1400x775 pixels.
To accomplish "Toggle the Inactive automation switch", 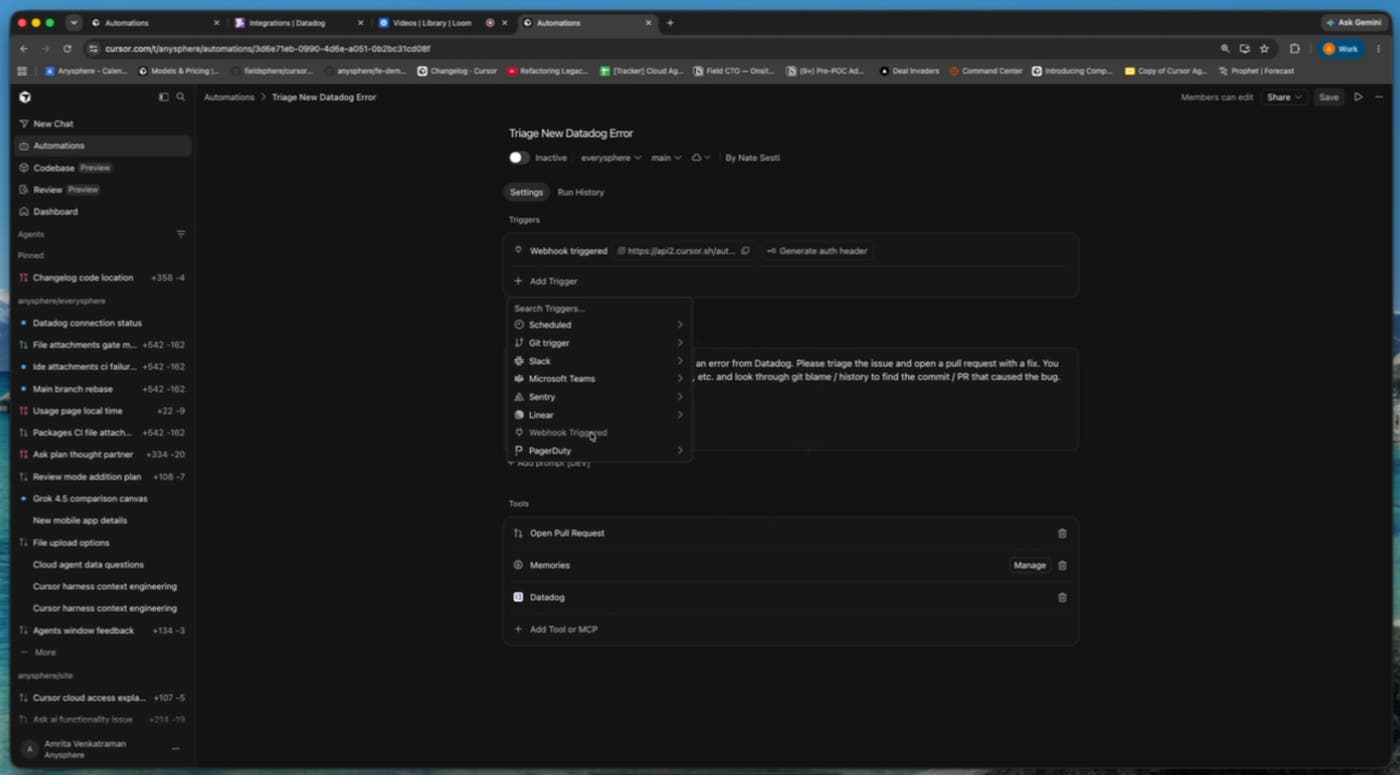I will [518, 158].
